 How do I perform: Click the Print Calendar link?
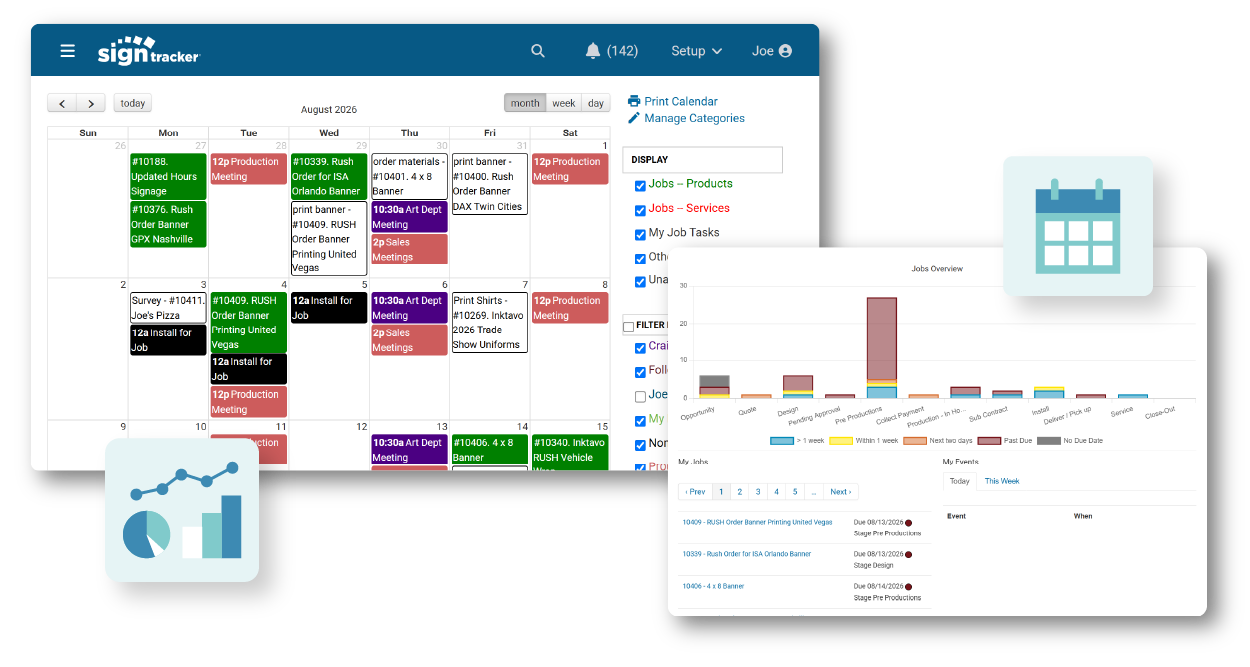pyautogui.click(x=672, y=101)
